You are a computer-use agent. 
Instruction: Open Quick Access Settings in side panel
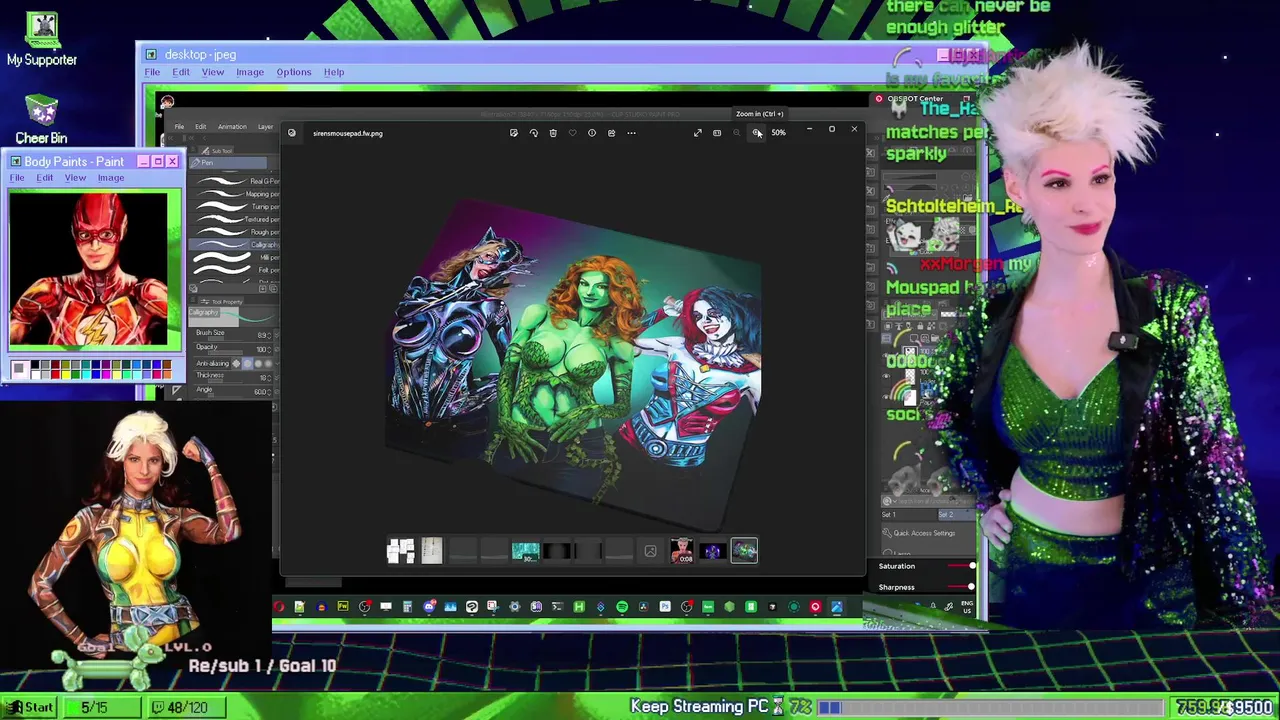tap(924, 533)
